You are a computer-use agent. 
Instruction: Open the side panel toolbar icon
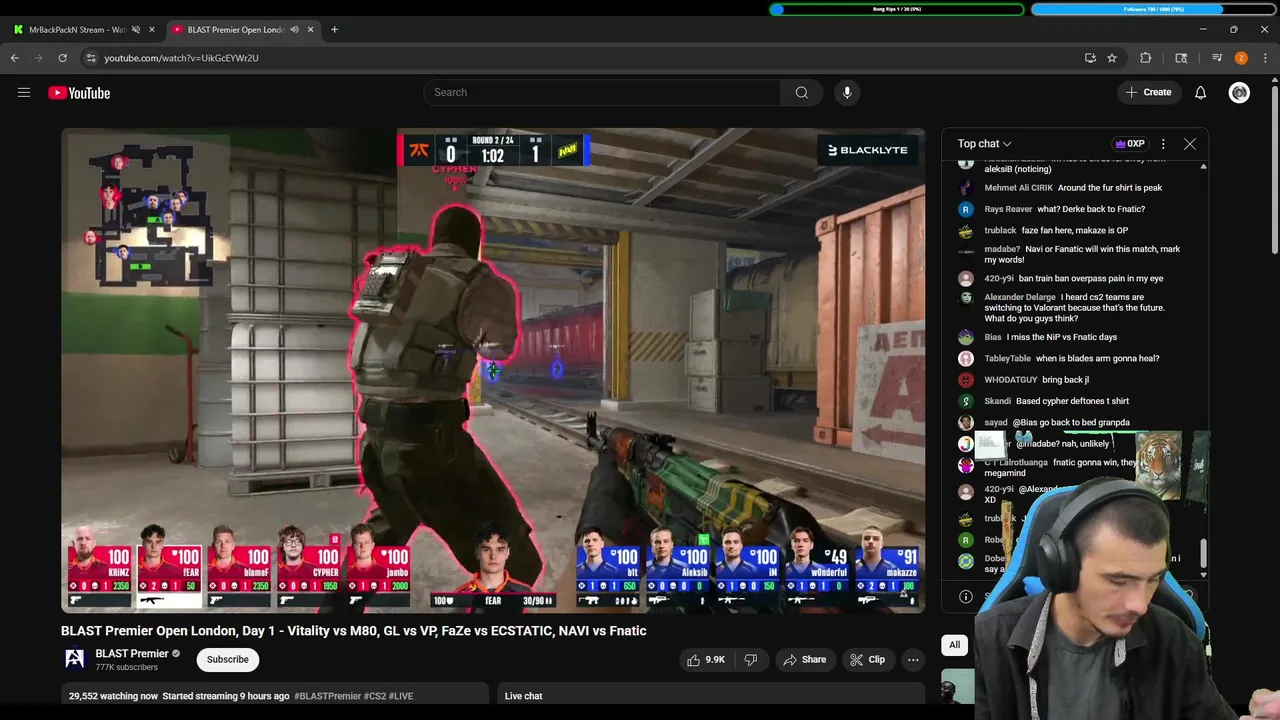point(1181,58)
